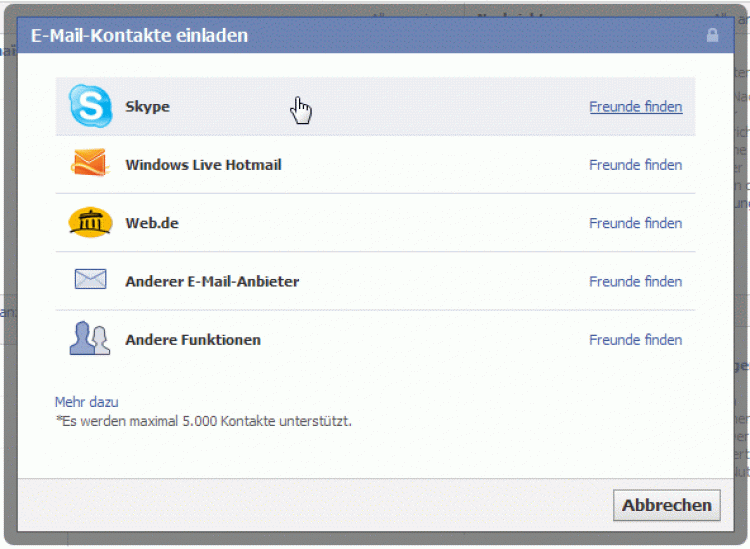Open 'Freunde finden' for Windows Live Hotmail
The width and height of the screenshot is (750, 549).
(635, 165)
